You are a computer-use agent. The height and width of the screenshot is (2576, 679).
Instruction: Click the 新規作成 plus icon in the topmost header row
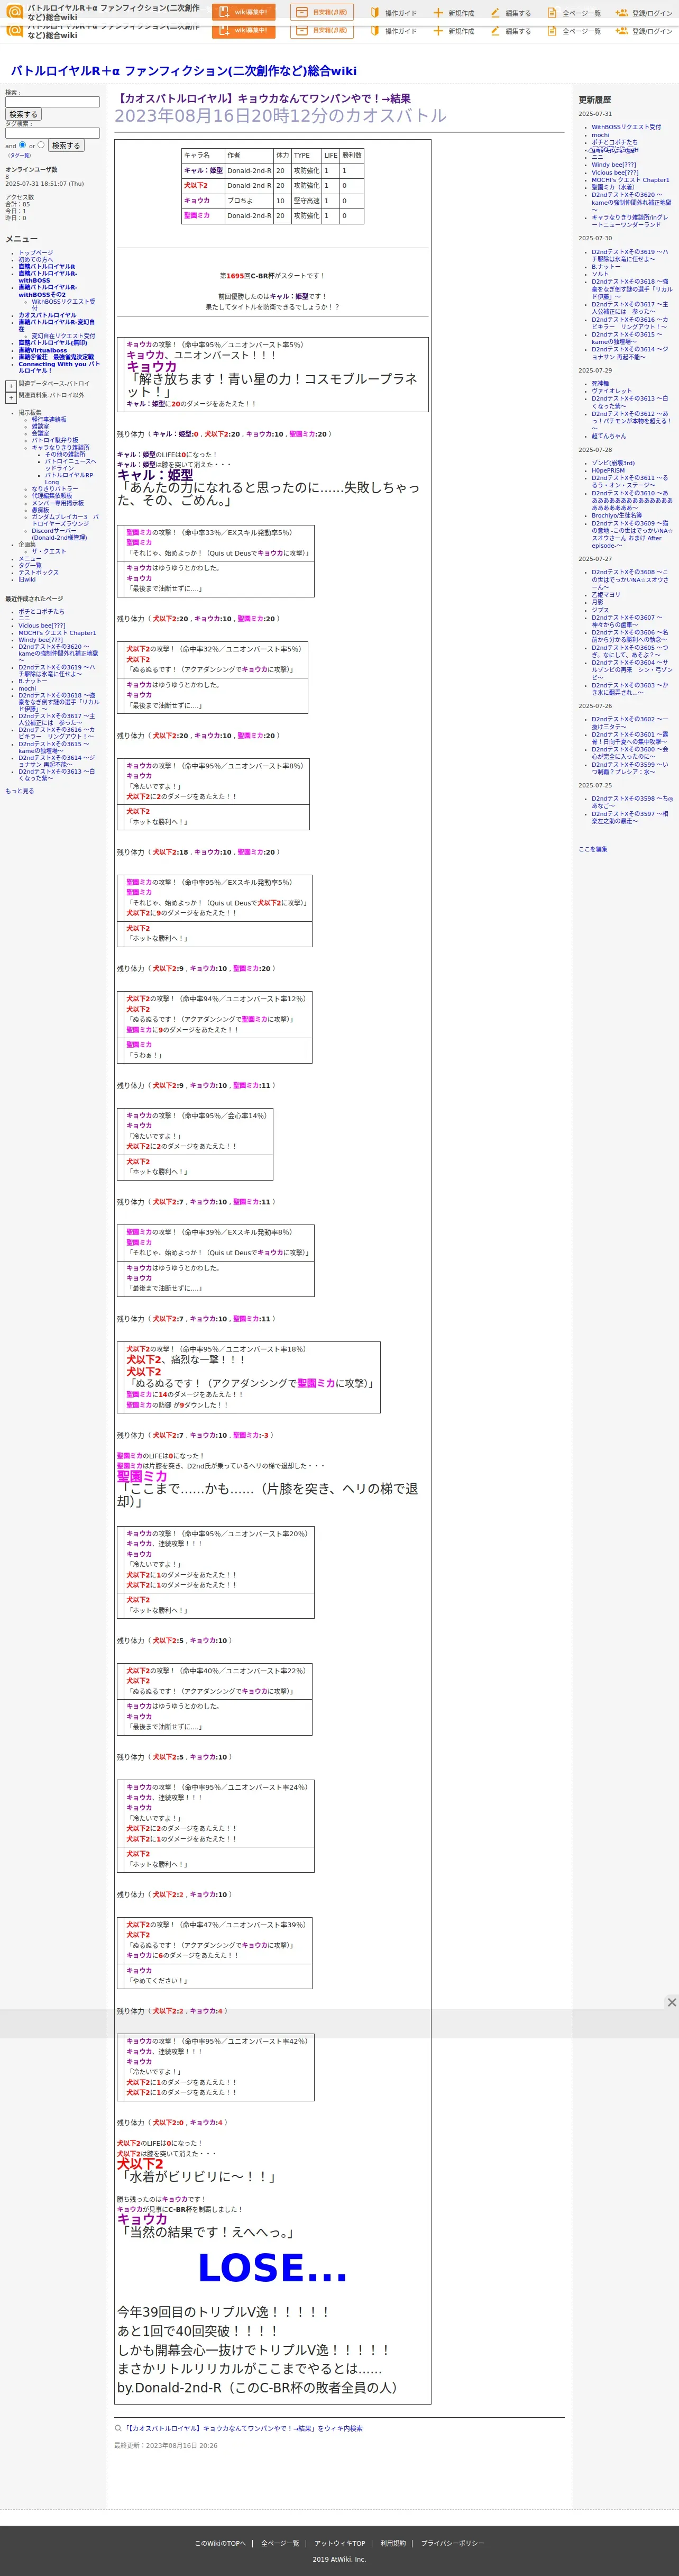[438, 13]
